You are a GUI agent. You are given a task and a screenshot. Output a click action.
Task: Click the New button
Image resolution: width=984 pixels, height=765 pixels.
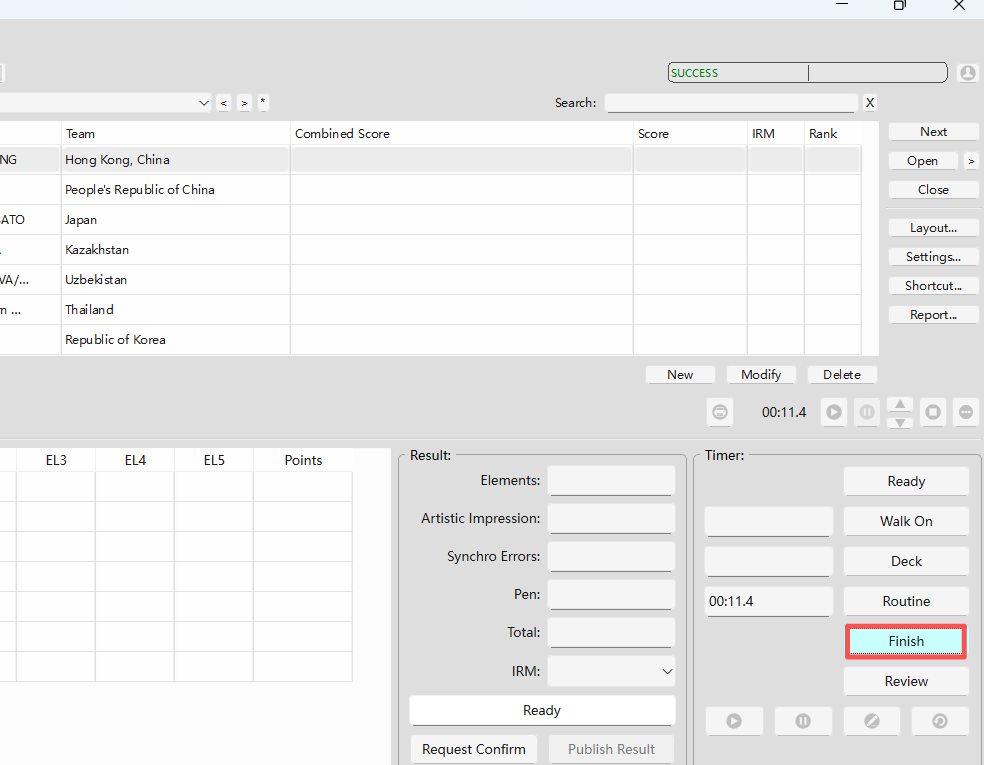pyautogui.click(x=680, y=375)
